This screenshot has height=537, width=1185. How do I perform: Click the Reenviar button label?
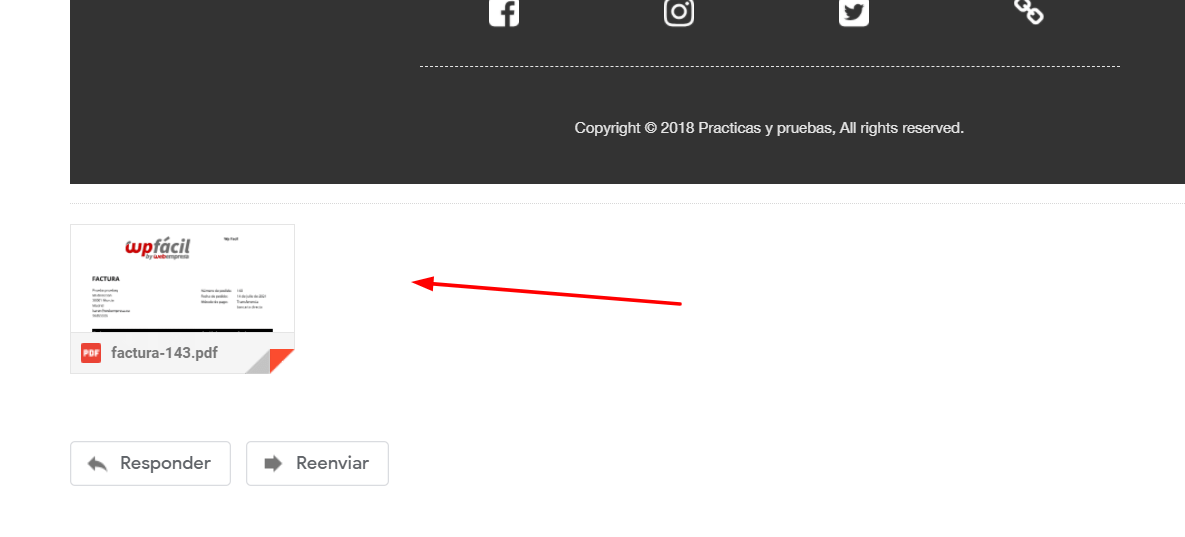click(333, 463)
